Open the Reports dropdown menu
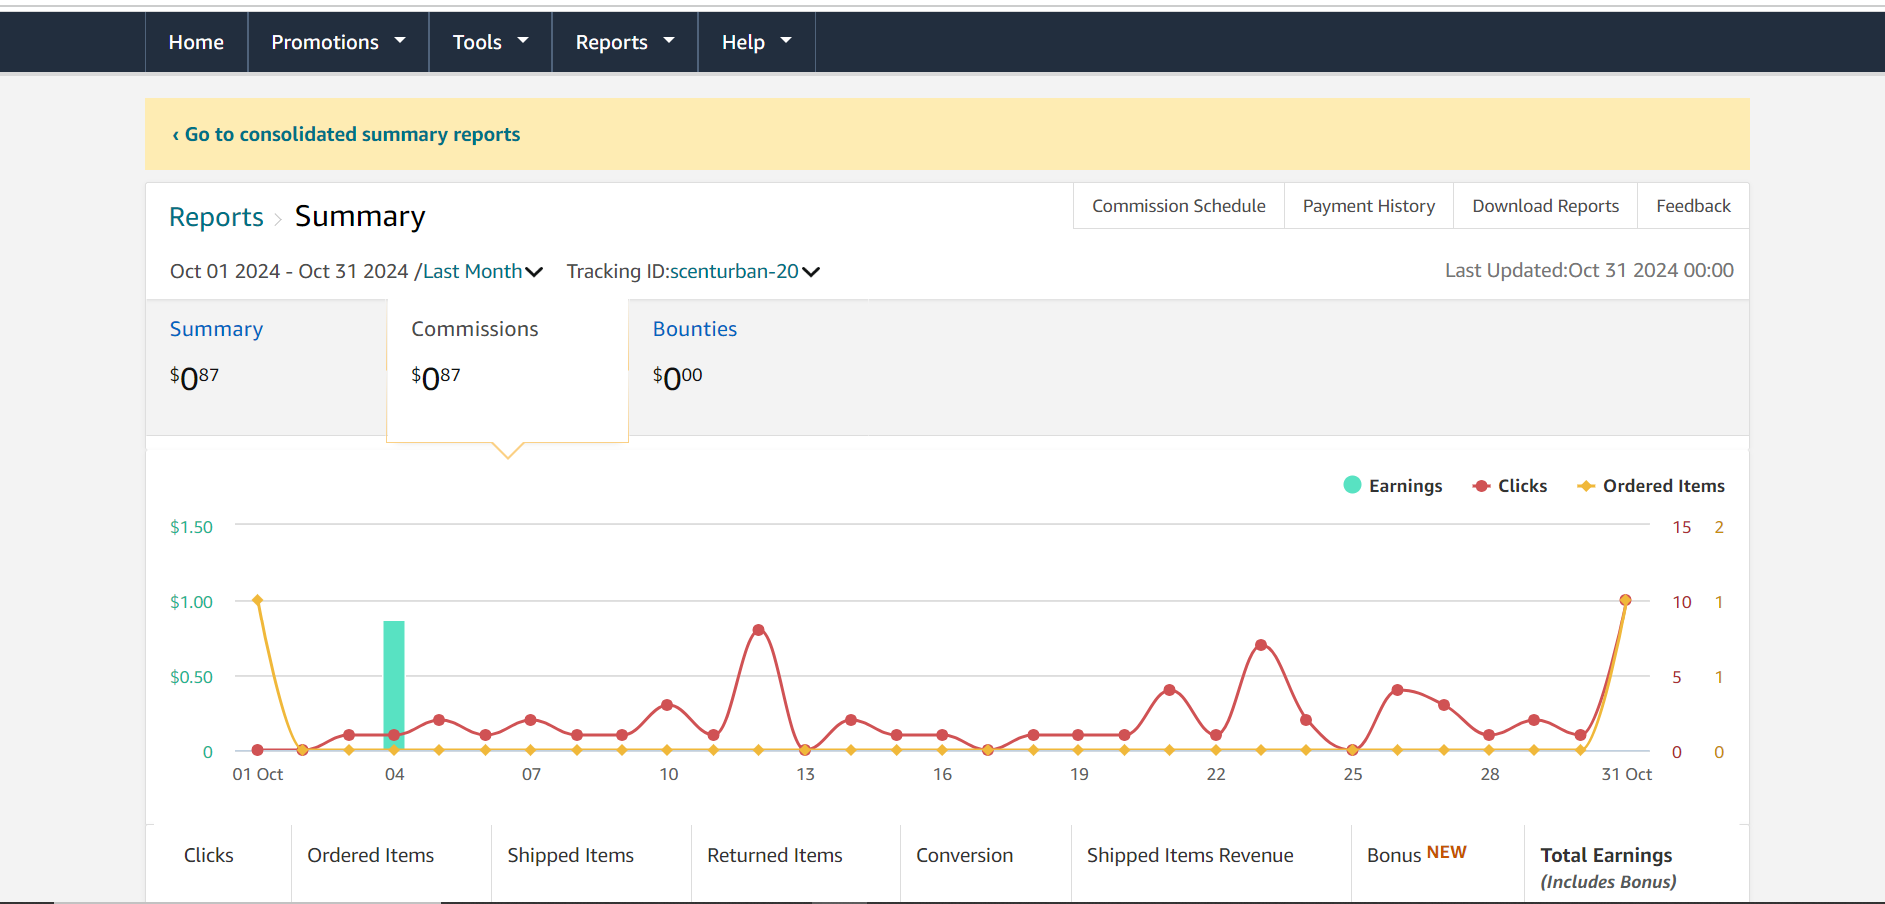 pos(625,42)
